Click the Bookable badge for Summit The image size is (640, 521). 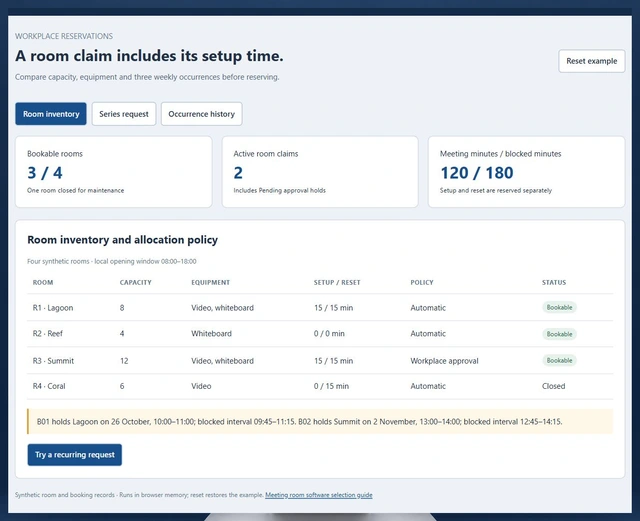[x=559, y=361]
